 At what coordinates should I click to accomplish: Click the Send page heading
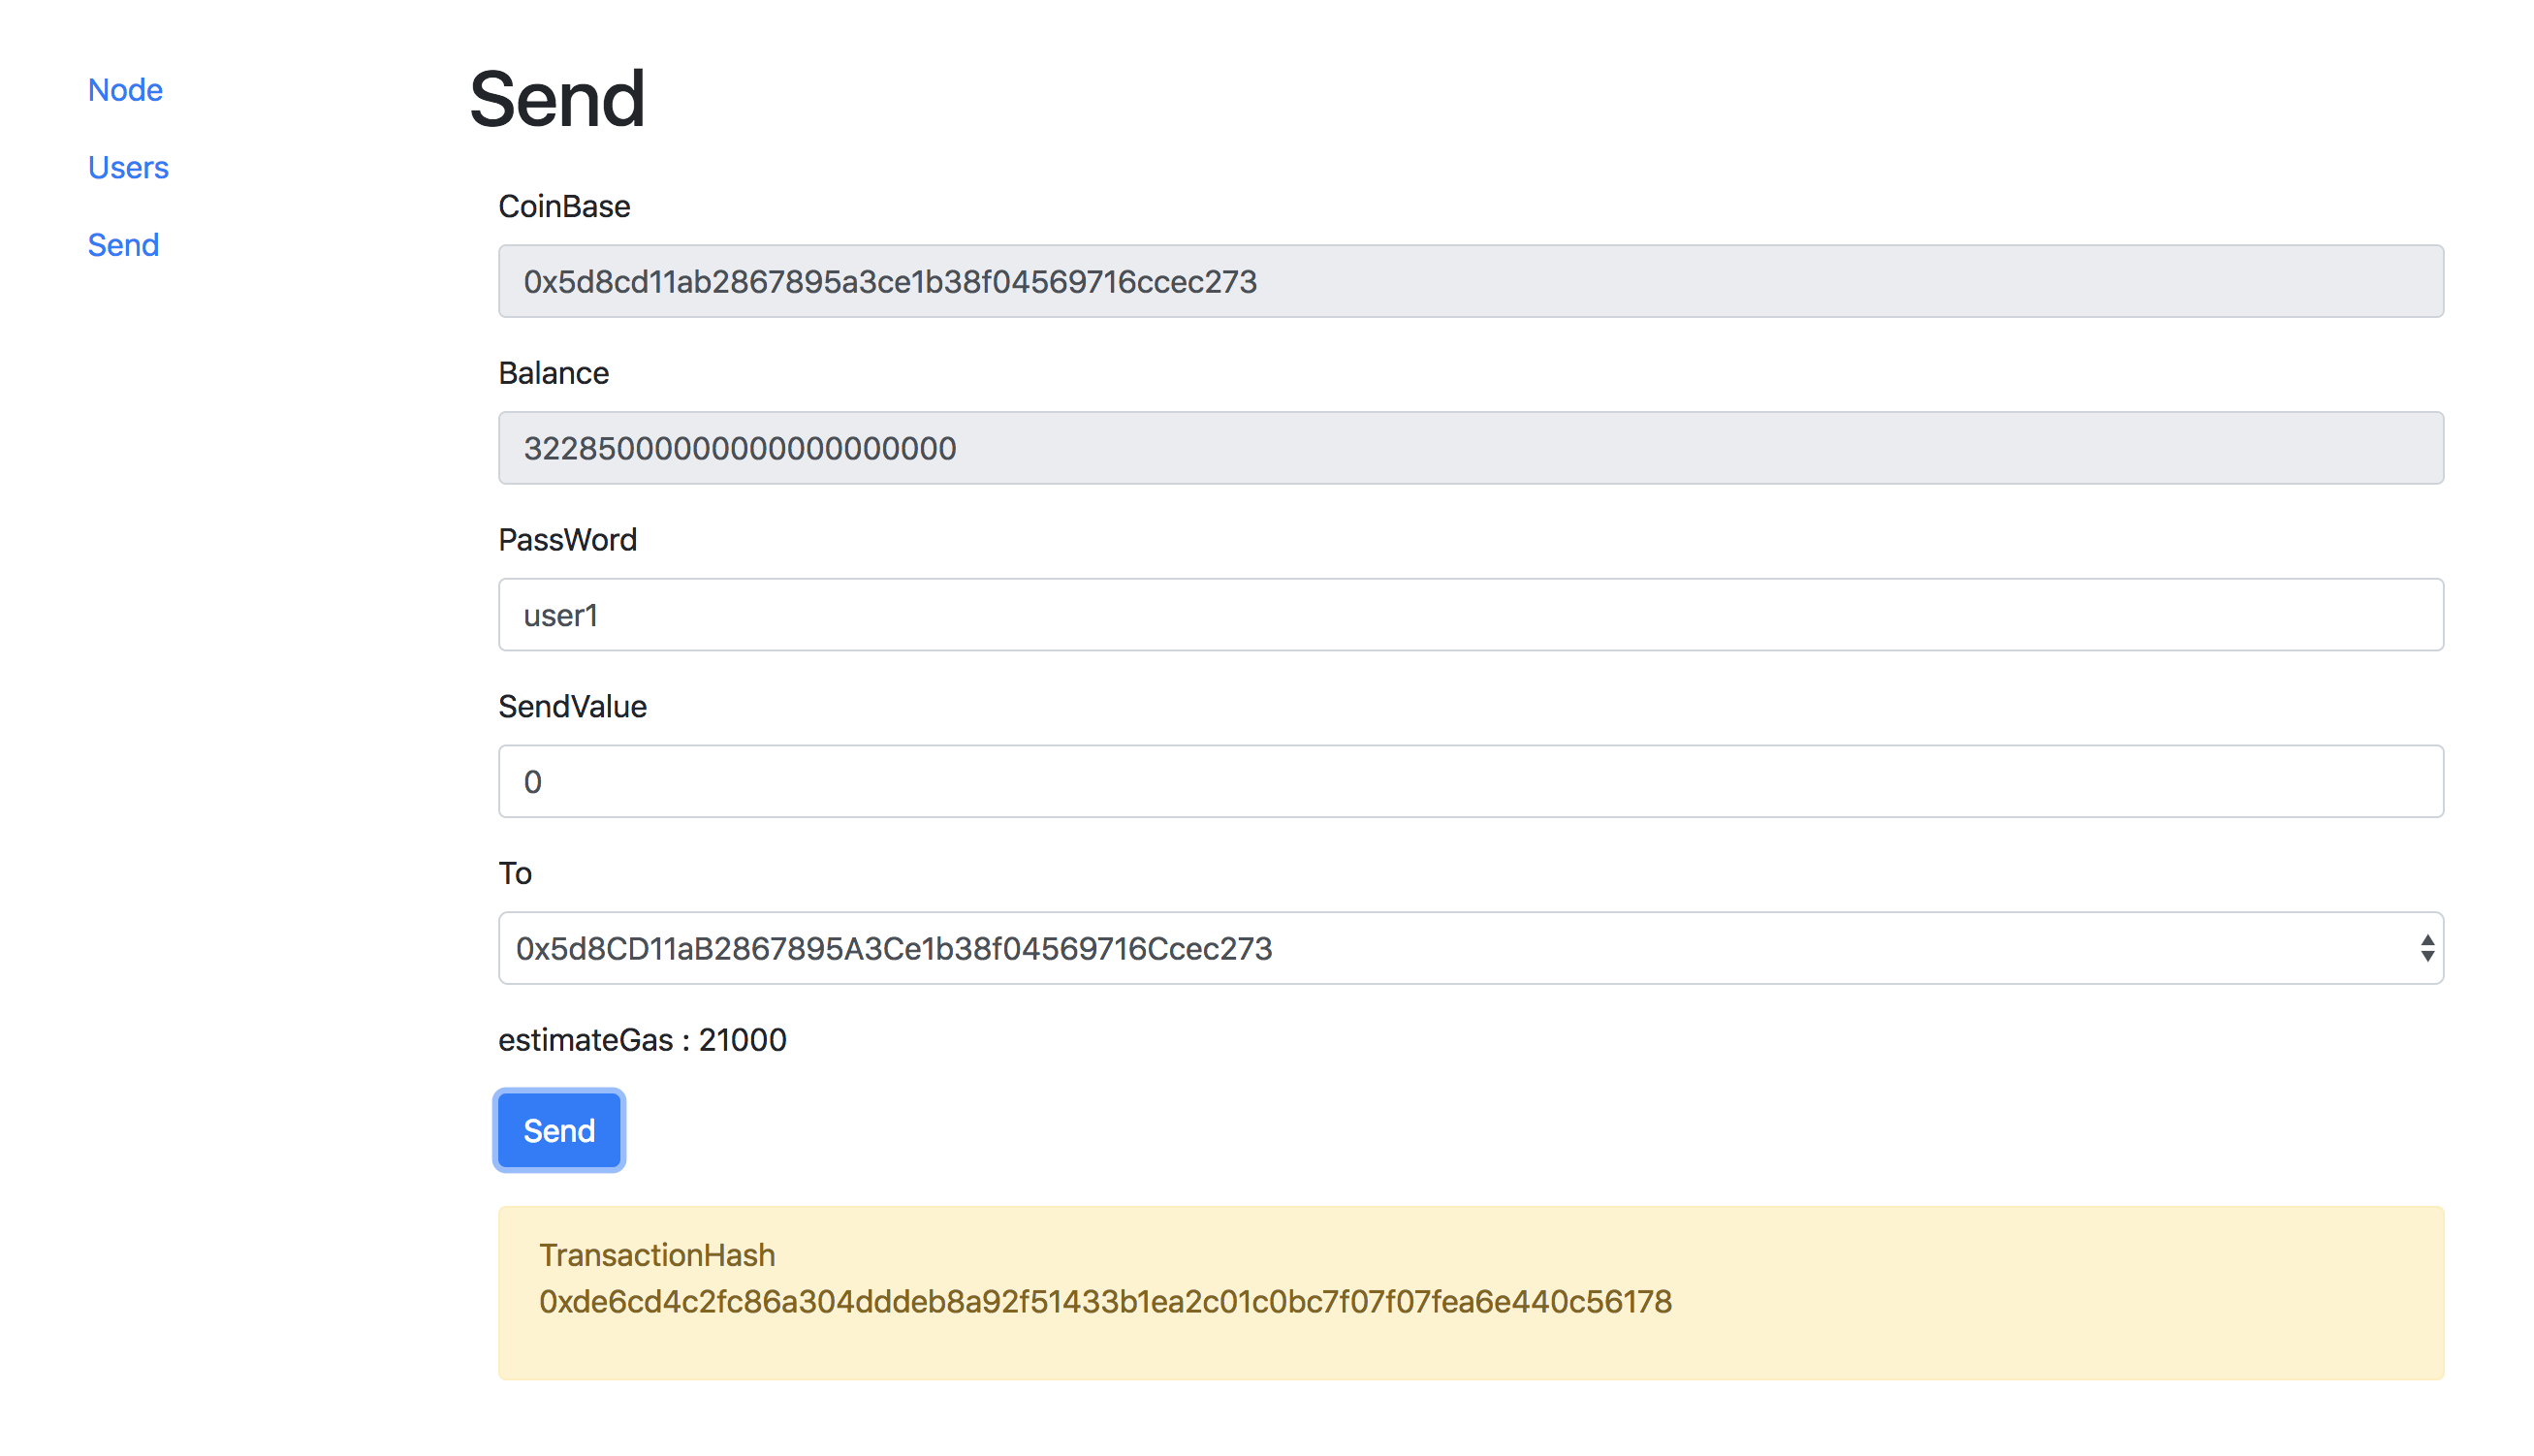(x=557, y=99)
